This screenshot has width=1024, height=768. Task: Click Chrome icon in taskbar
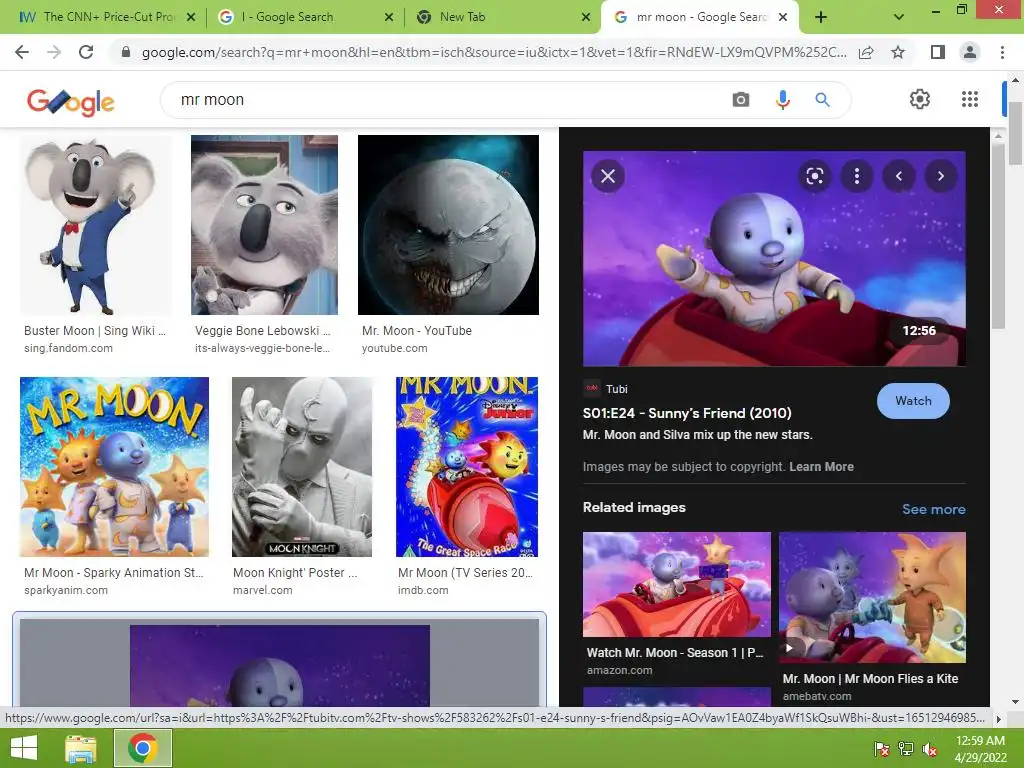click(142, 748)
